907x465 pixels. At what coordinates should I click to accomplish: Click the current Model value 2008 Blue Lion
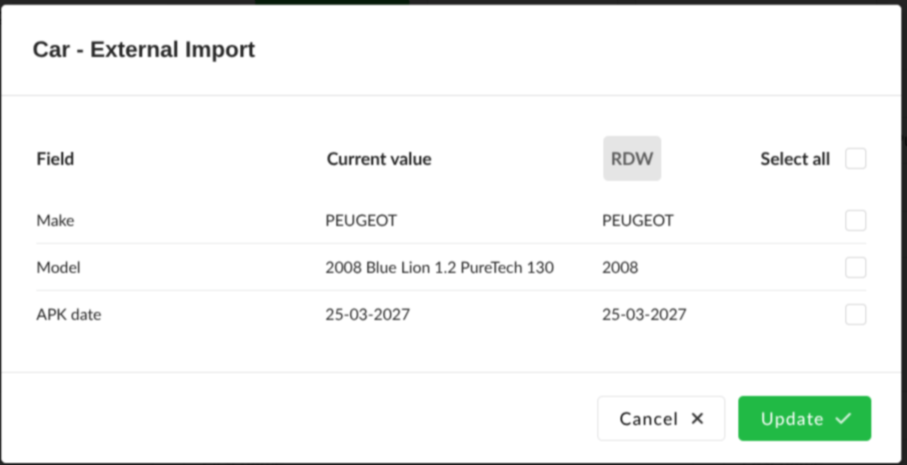point(440,267)
